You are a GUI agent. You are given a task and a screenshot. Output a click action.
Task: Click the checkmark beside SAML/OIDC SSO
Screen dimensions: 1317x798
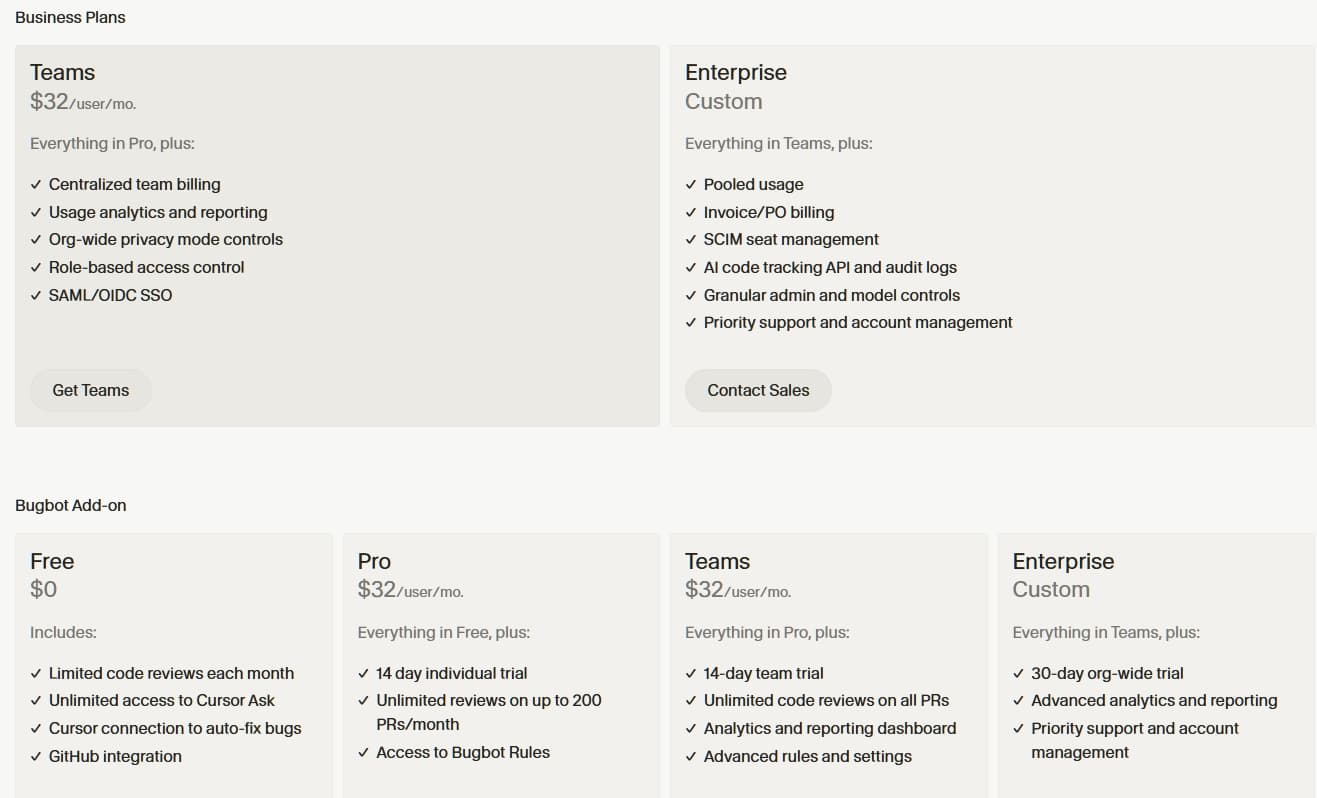coord(37,295)
